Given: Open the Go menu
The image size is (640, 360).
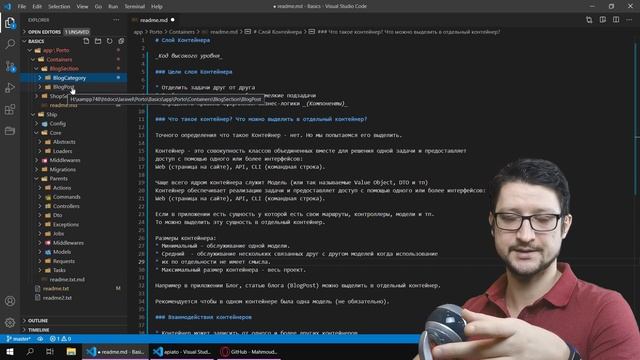Looking at the screenshot, I should coord(98,7).
